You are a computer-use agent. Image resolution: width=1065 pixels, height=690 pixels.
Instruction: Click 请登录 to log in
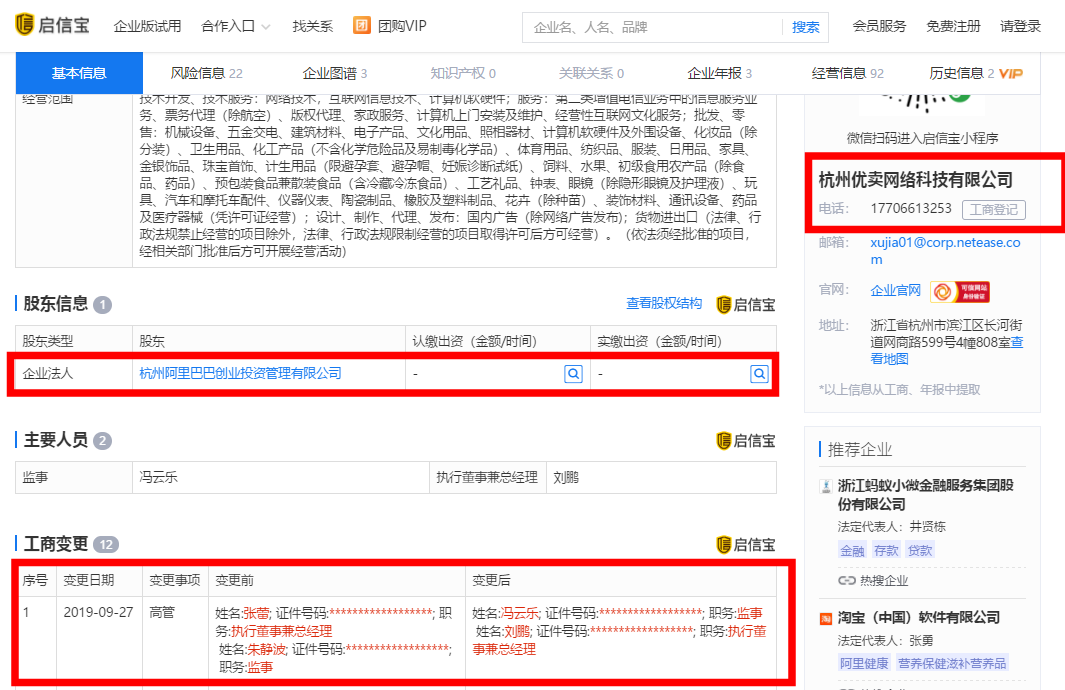pyautogui.click(x=1020, y=26)
